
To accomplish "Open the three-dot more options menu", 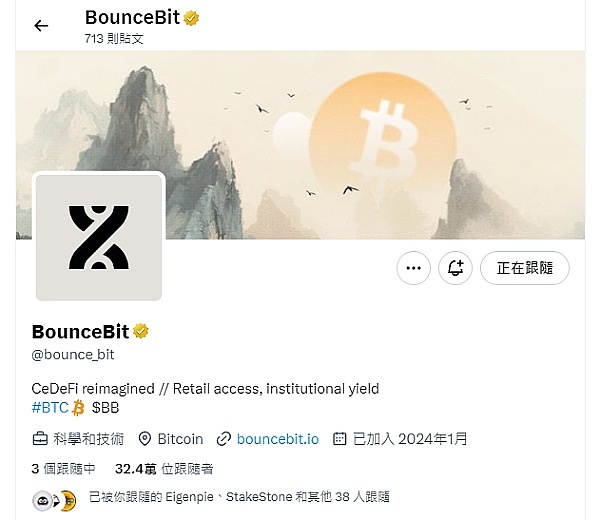I will 413,268.
